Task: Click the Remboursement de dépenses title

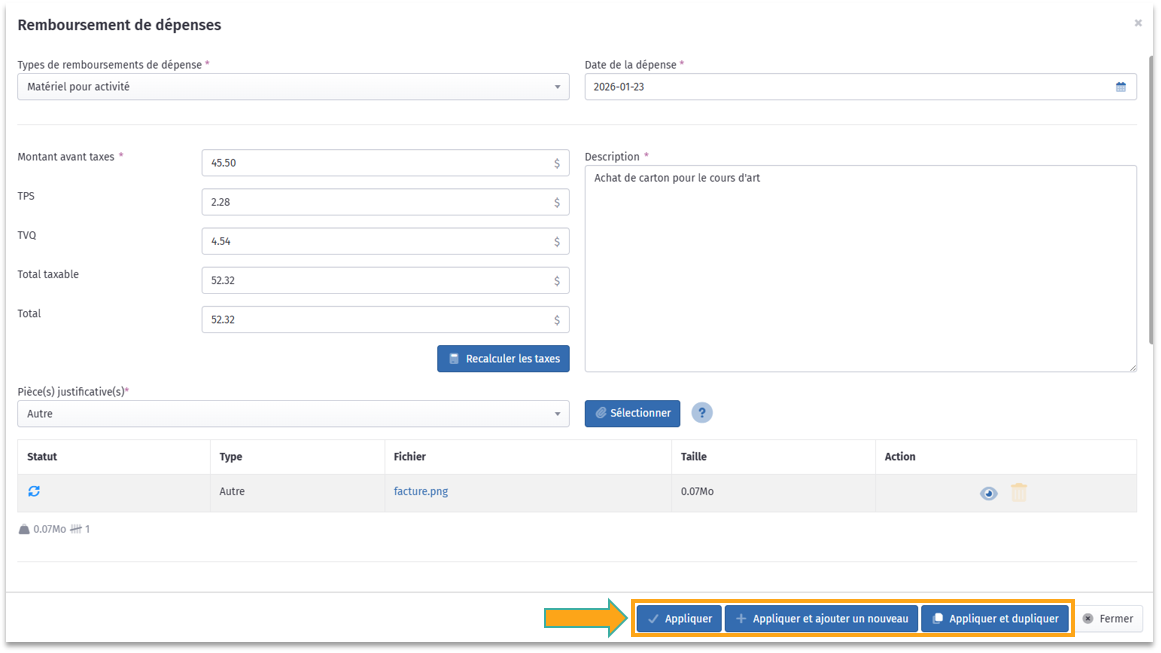Action: 119,25
